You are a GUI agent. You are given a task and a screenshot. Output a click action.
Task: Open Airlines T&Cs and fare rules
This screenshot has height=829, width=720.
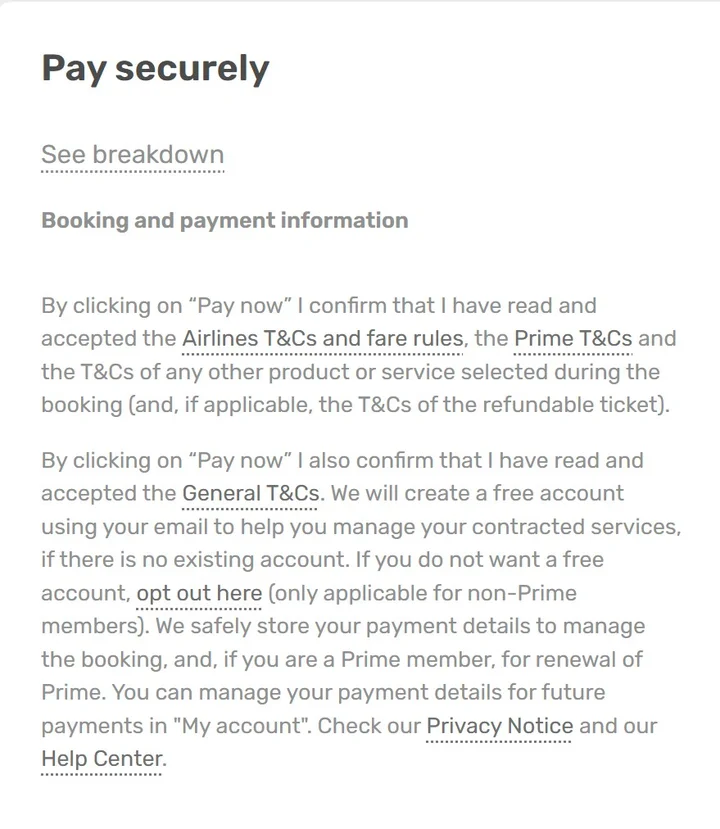322,339
